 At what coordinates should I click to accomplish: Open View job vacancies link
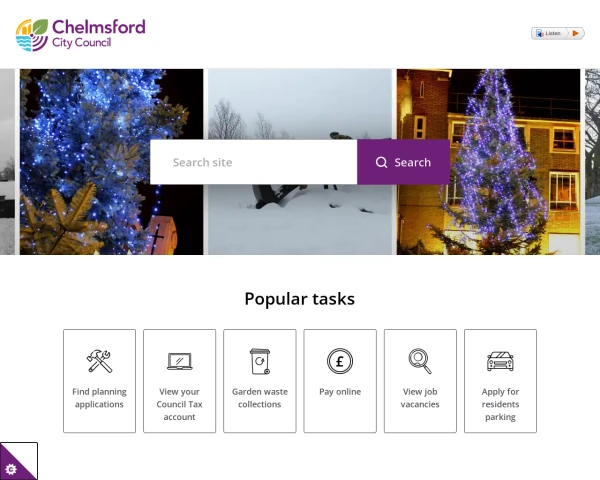pyautogui.click(x=420, y=398)
